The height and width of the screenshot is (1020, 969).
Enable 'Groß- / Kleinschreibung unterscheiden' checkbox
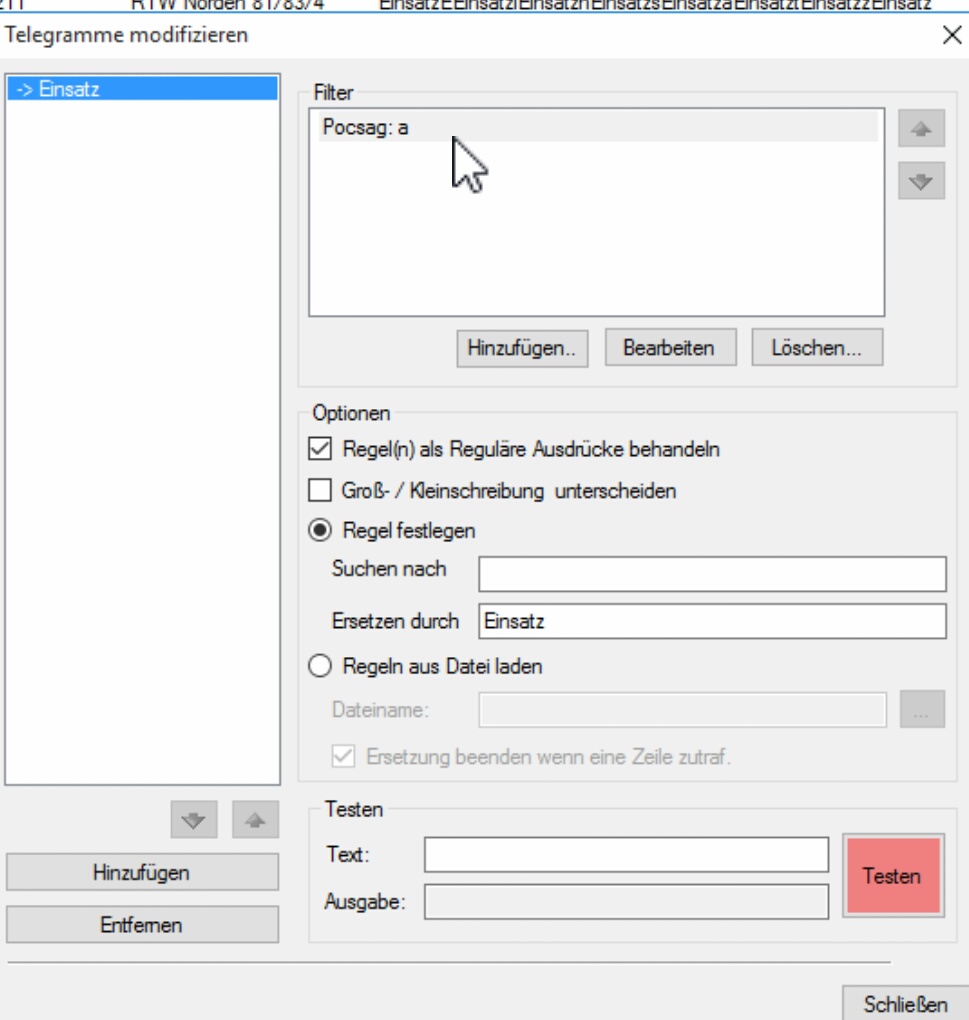(320, 491)
